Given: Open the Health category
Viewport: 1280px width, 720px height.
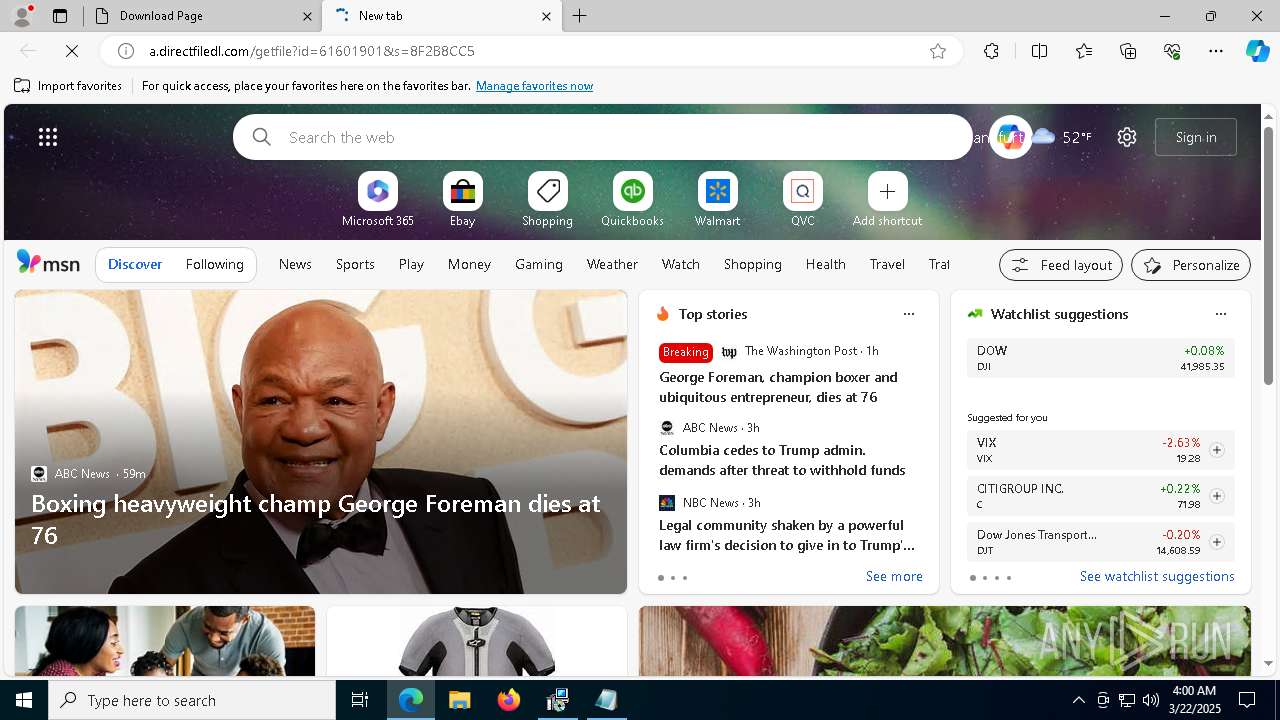Looking at the screenshot, I should 825,264.
